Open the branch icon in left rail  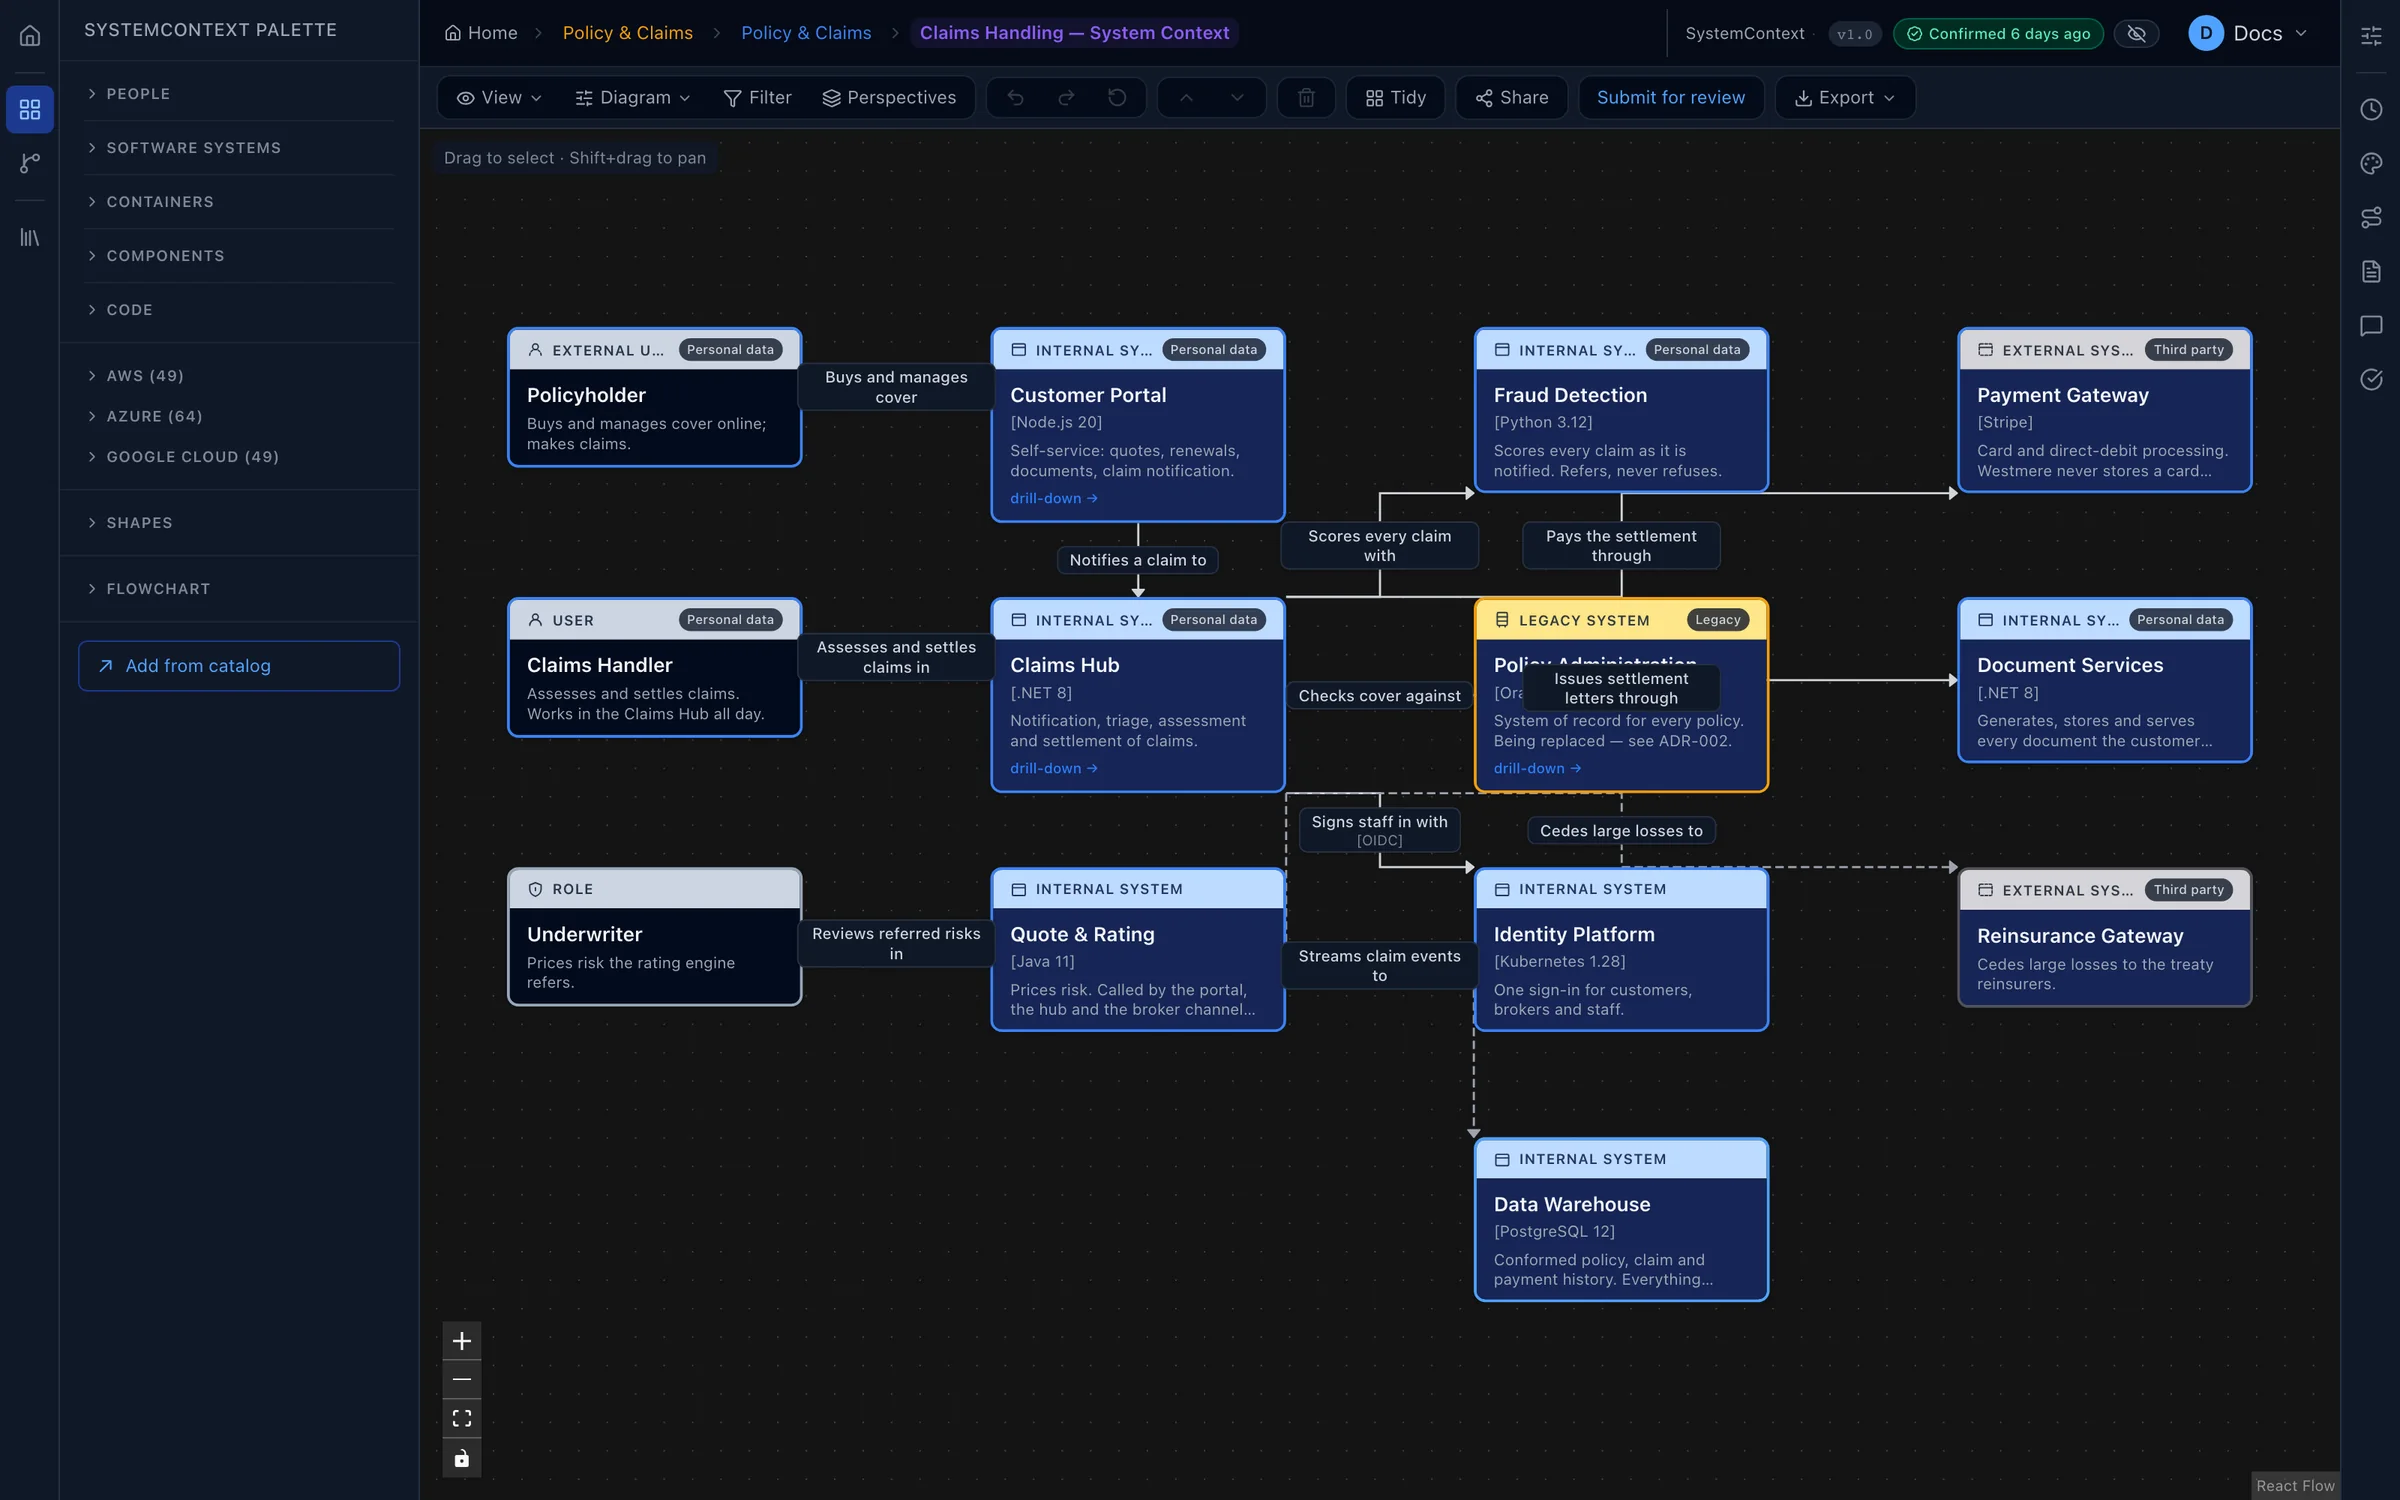click(30, 163)
